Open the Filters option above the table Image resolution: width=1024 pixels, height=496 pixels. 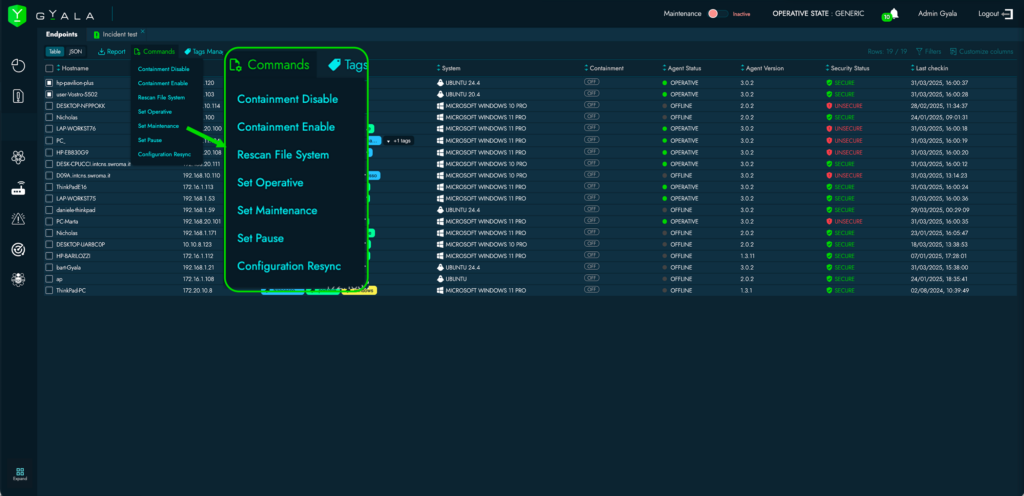point(927,51)
